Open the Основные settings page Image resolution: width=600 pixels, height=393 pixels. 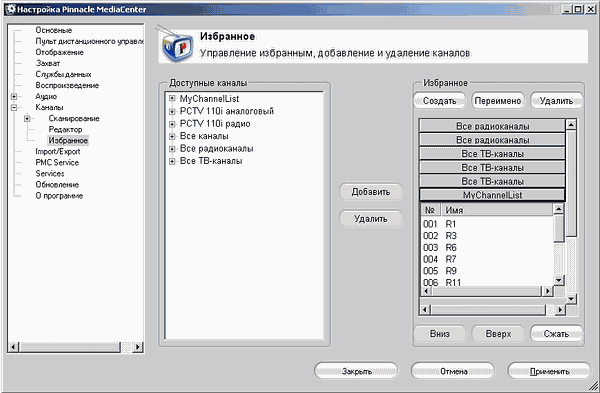pos(54,30)
